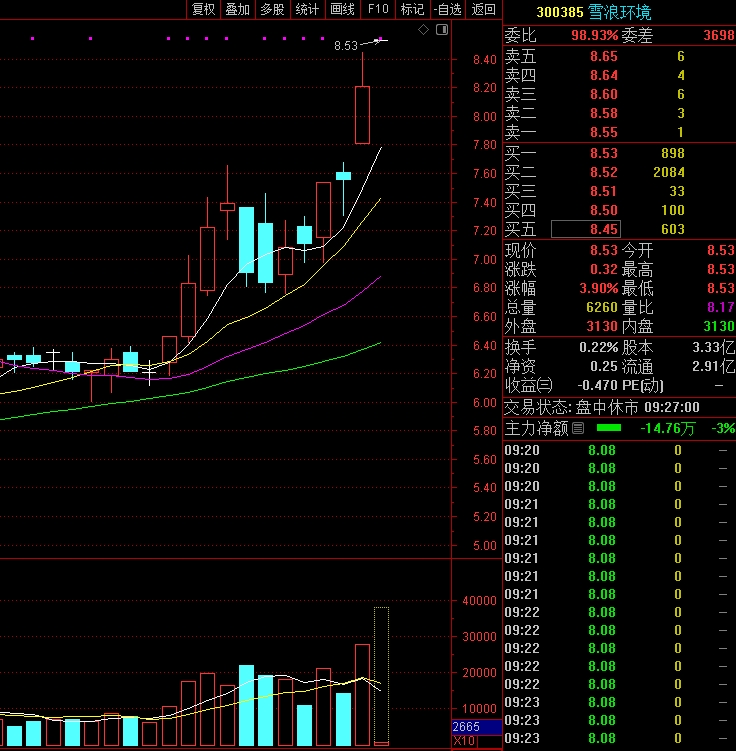Click stock title 300385 雪浪环境
Viewport: 736px width, 751px height.
coord(593,12)
